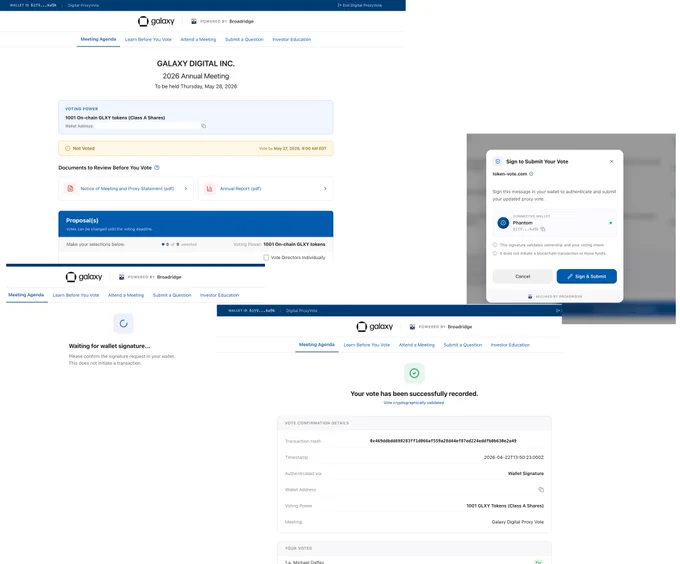Viewport: 680px width, 564px height.
Task: Click the 2026-04-22 timestamp value
Action: click(513, 457)
